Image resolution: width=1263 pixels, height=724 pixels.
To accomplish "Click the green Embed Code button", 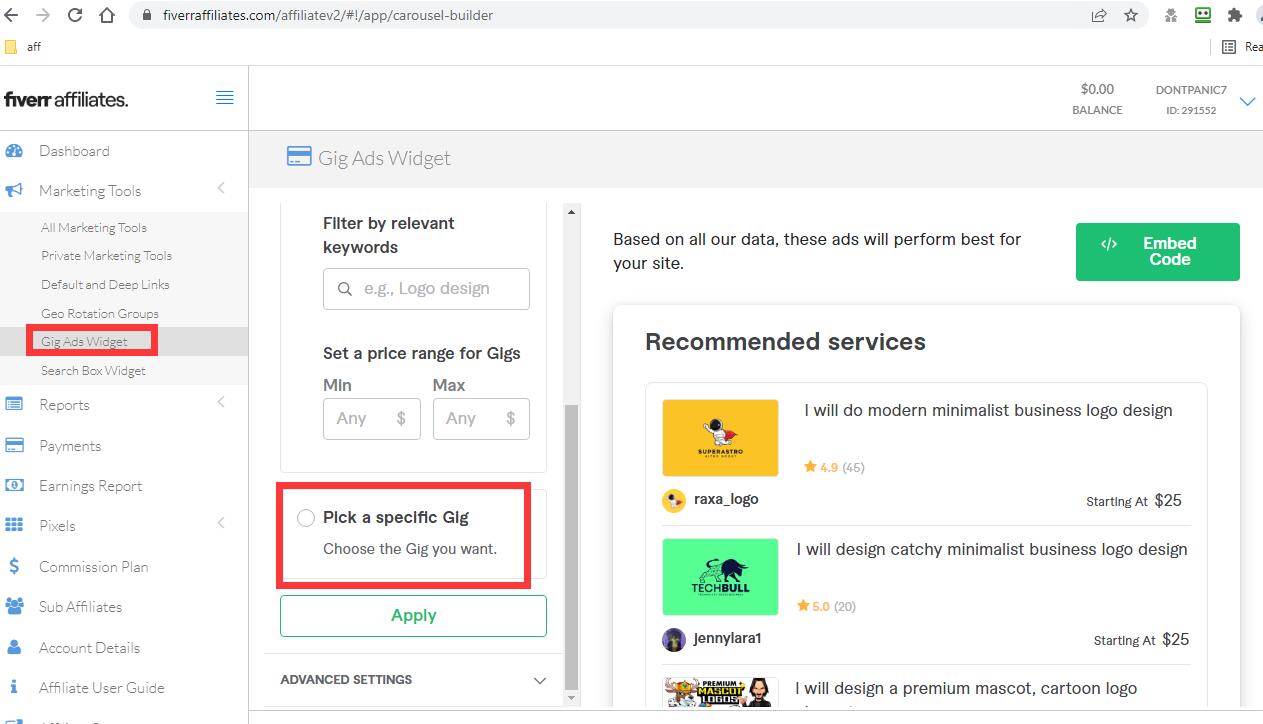I will [x=1158, y=252].
